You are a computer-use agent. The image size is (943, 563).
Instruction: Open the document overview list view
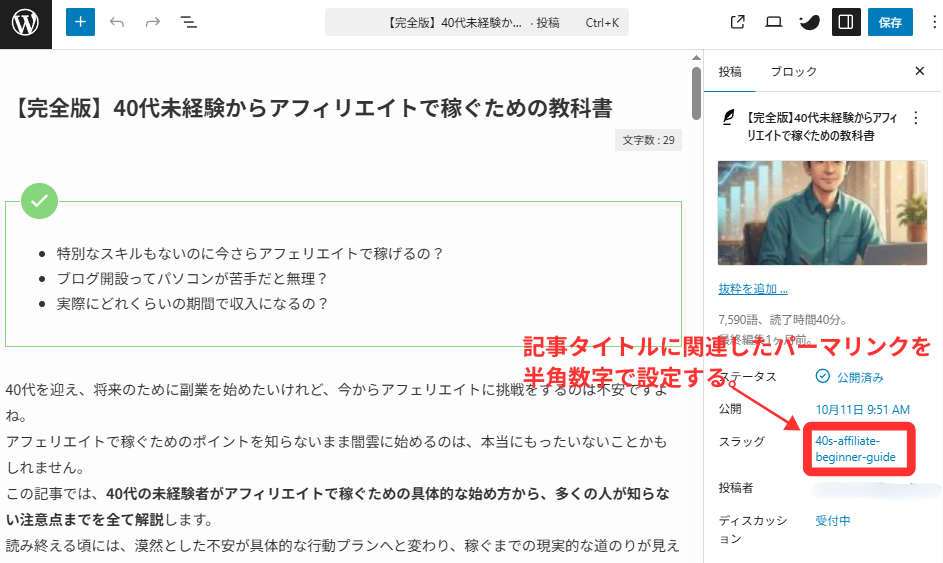coord(188,22)
